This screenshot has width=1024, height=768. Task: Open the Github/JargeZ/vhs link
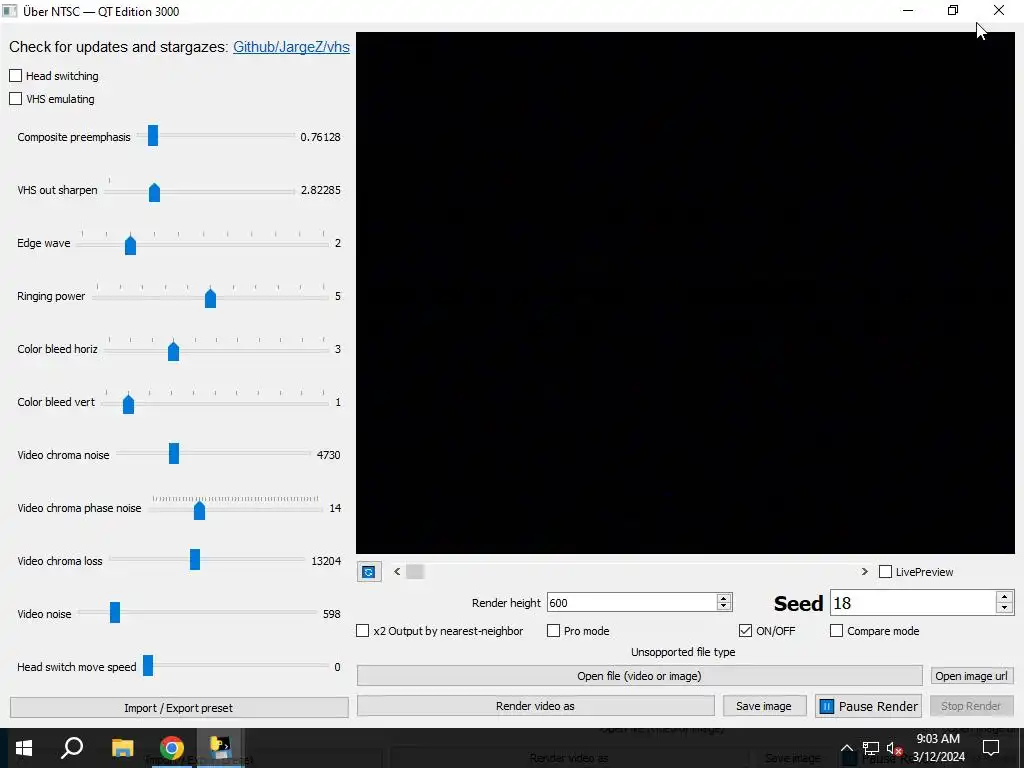[x=291, y=47]
